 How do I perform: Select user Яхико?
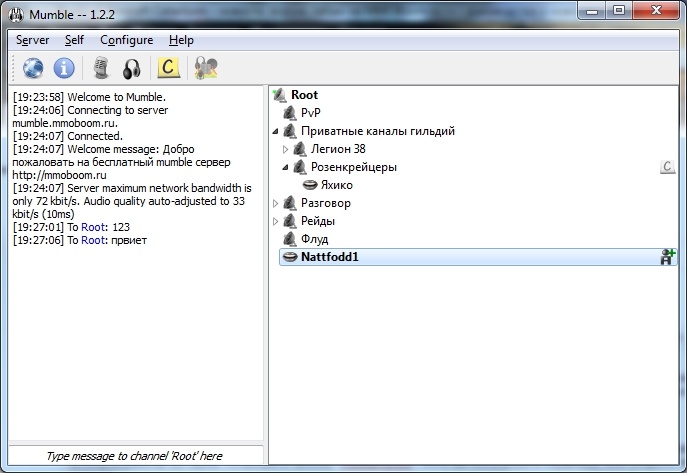pyautogui.click(x=336, y=185)
